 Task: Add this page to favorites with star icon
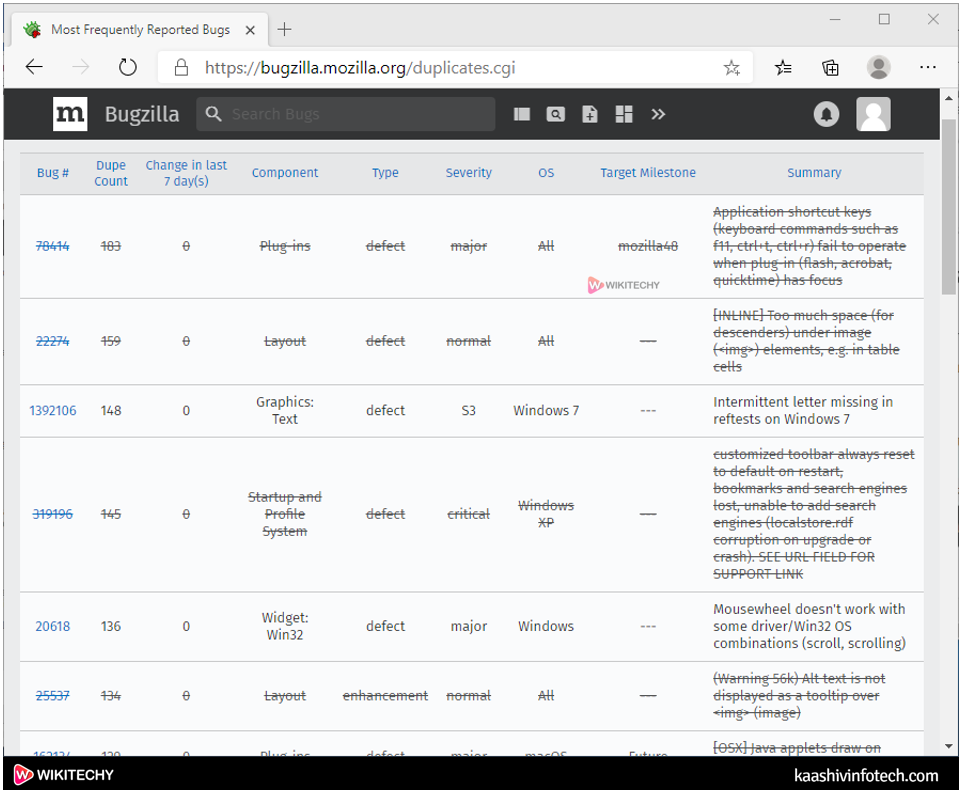pos(732,68)
